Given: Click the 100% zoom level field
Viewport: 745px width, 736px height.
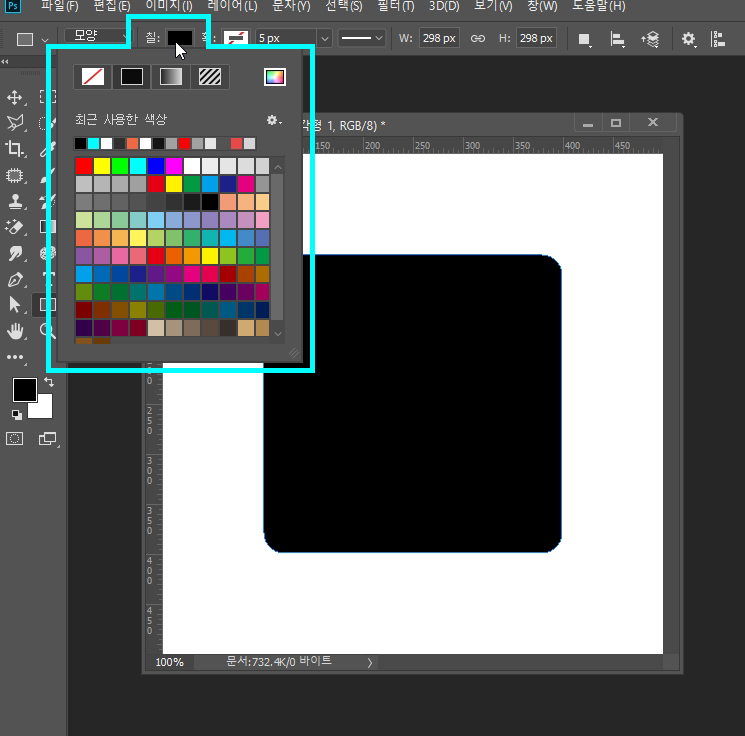Looking at the screenshot, I should (170, 662).
